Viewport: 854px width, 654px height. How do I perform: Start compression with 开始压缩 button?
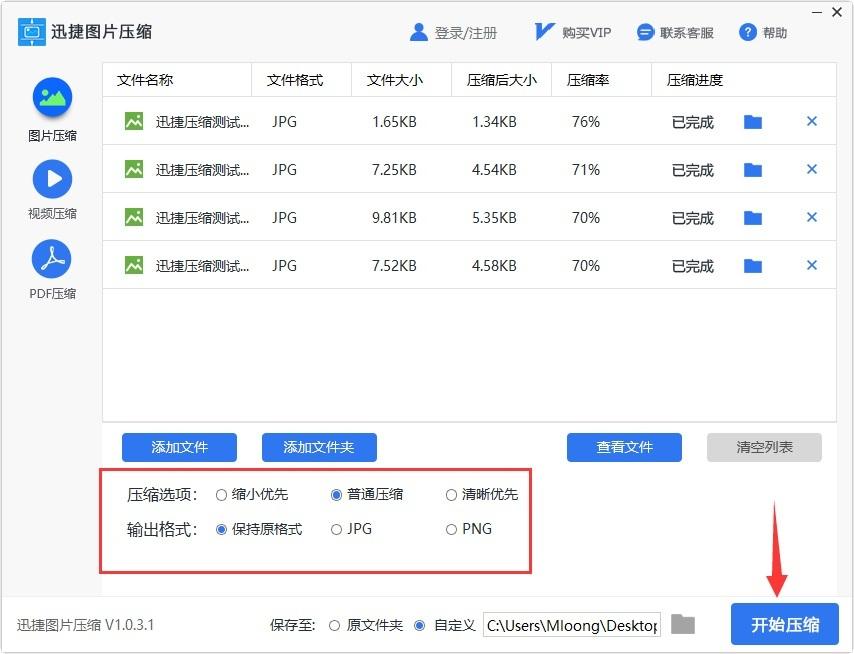tap(785, 624)
